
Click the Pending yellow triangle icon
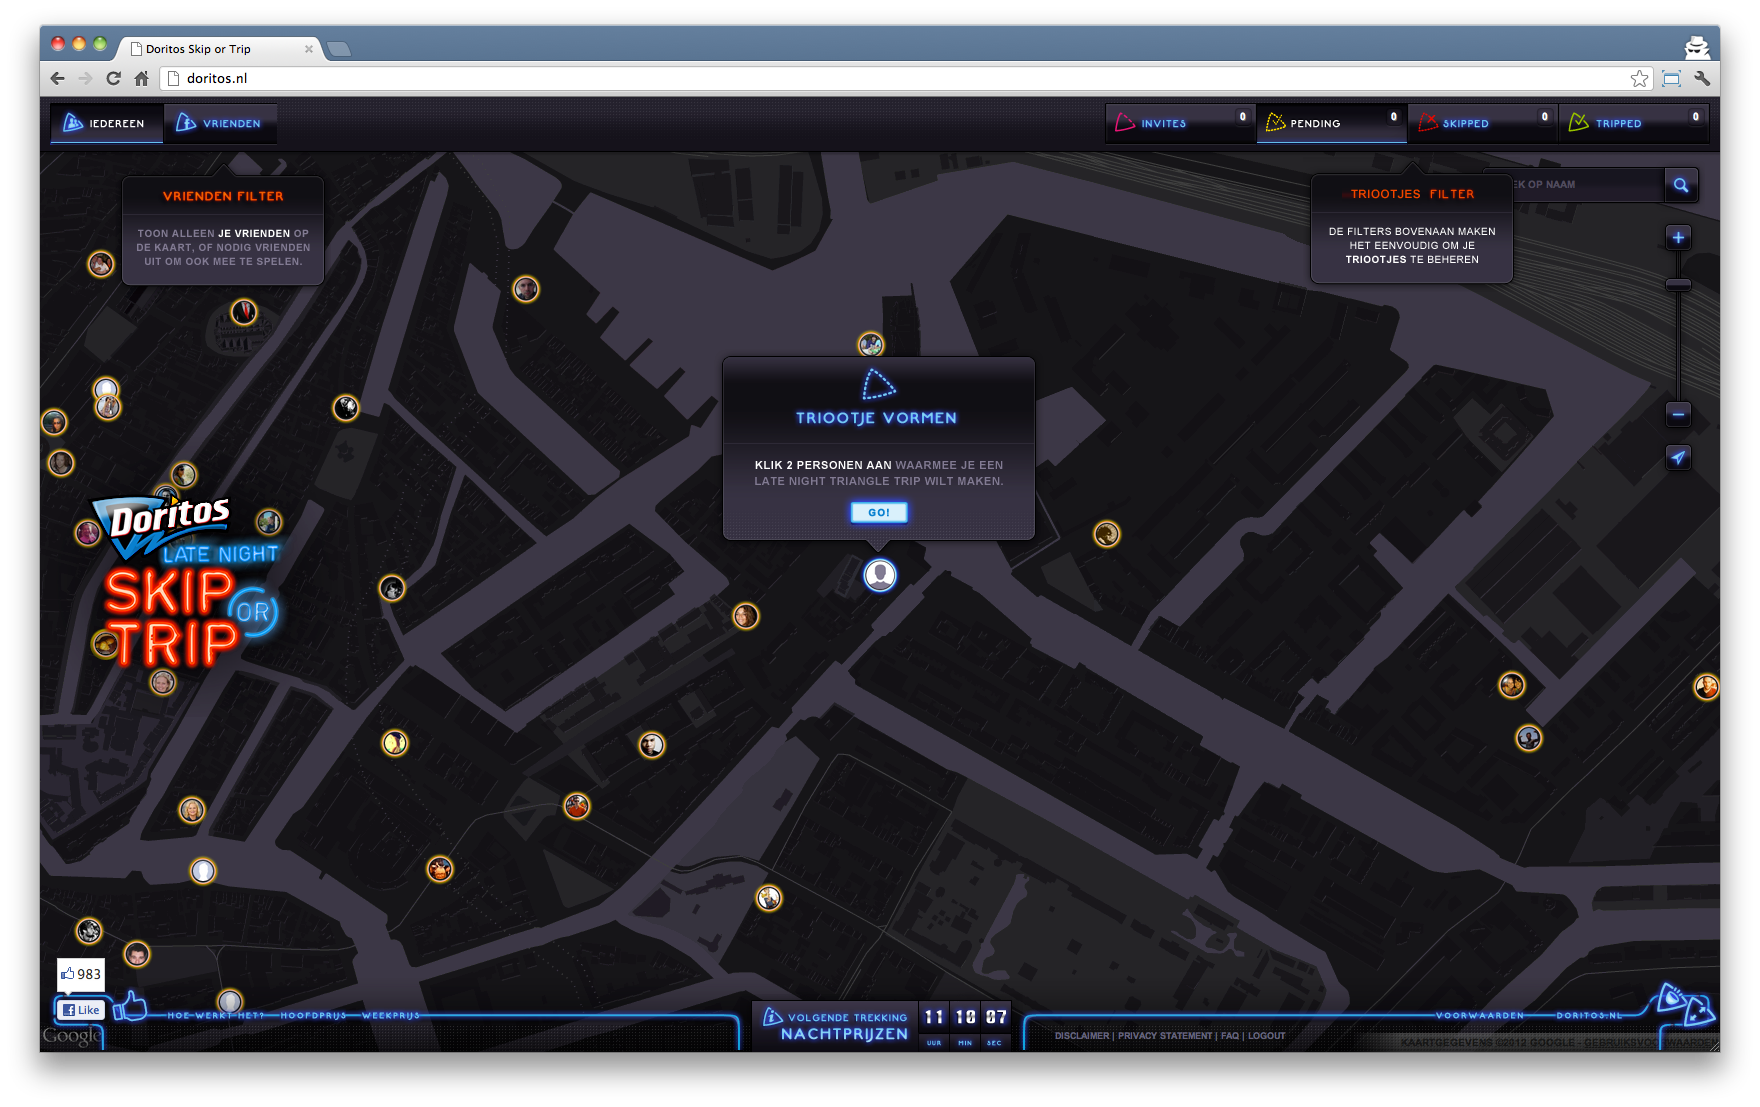(x=1275, y=122)
